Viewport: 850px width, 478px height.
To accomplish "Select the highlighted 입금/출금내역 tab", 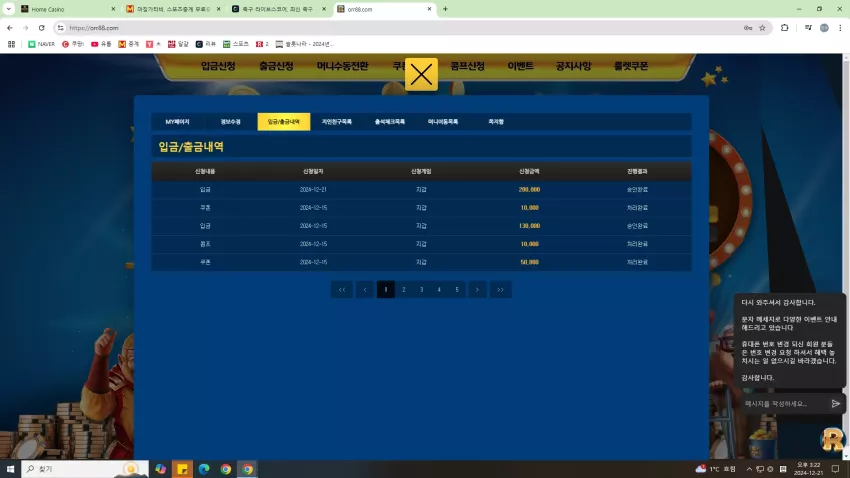I will pyautogui.click(x=284, y=122).
